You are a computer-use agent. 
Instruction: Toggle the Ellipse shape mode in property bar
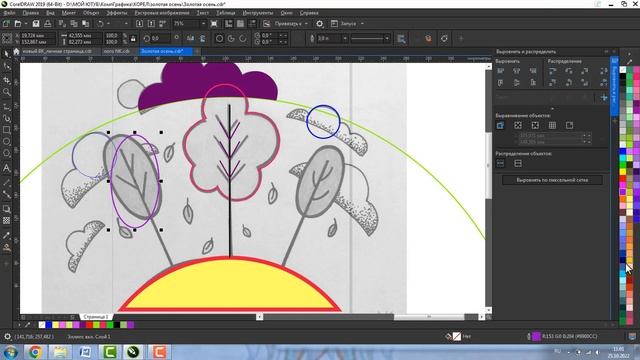coord(220,38)
